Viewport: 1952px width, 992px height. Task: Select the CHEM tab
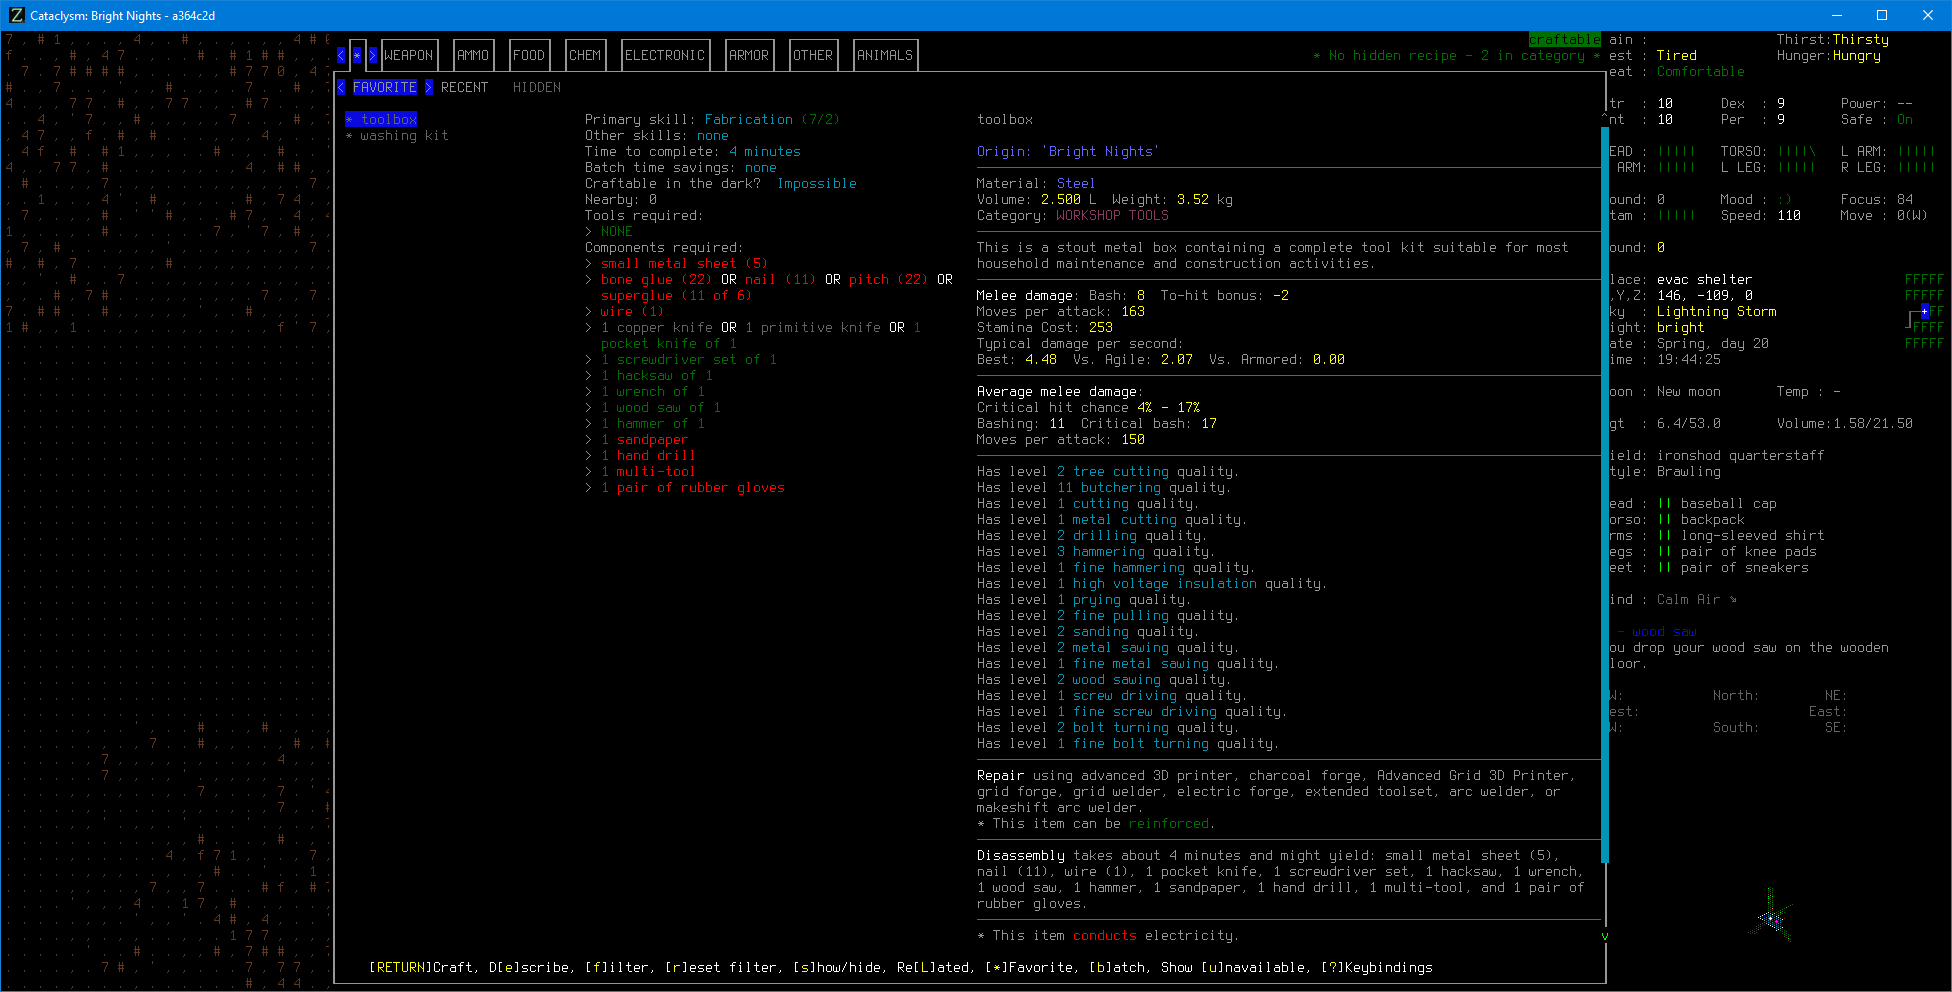tap(585, 55)
